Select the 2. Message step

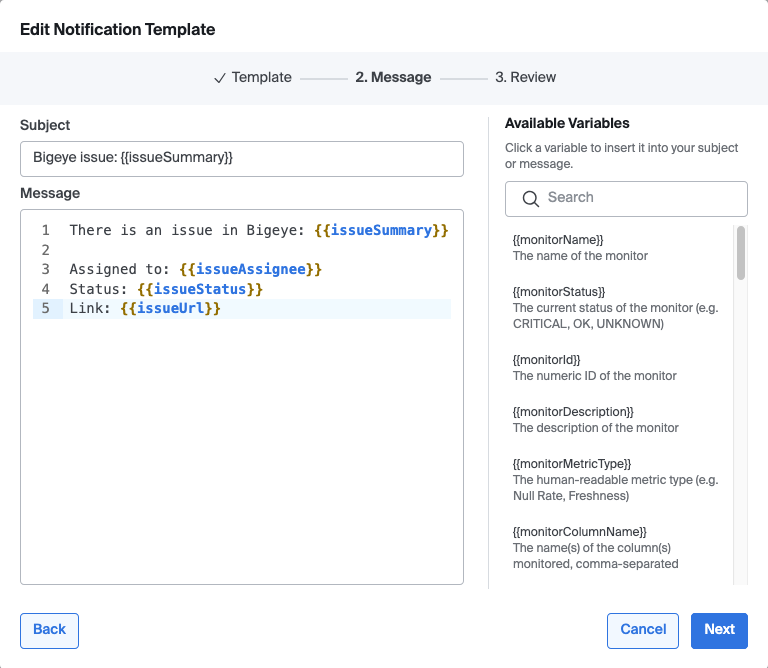click(x=393, y=77)
